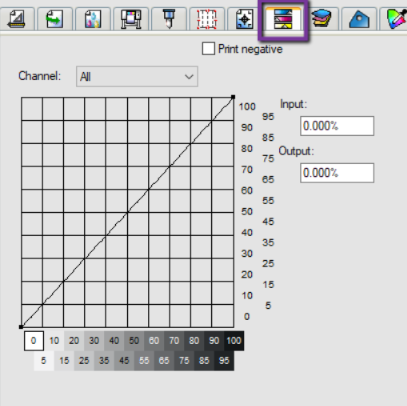Click the 75 label on the vertical axis

point(268,159)
